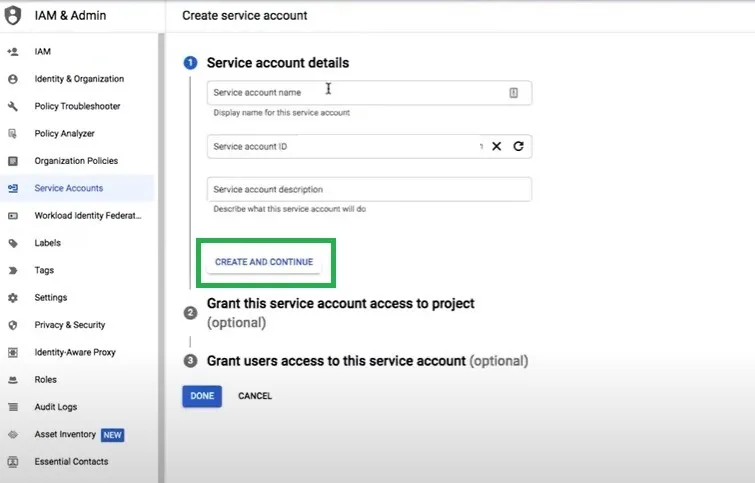Click 'Describe what this service account will do' hint
This screenshot has width=755, height=483.
coord(289,209)
